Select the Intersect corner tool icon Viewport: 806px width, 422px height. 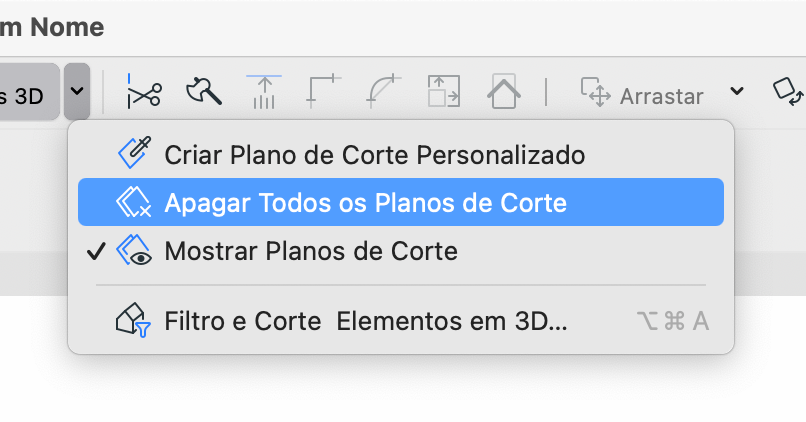(323, 91)
